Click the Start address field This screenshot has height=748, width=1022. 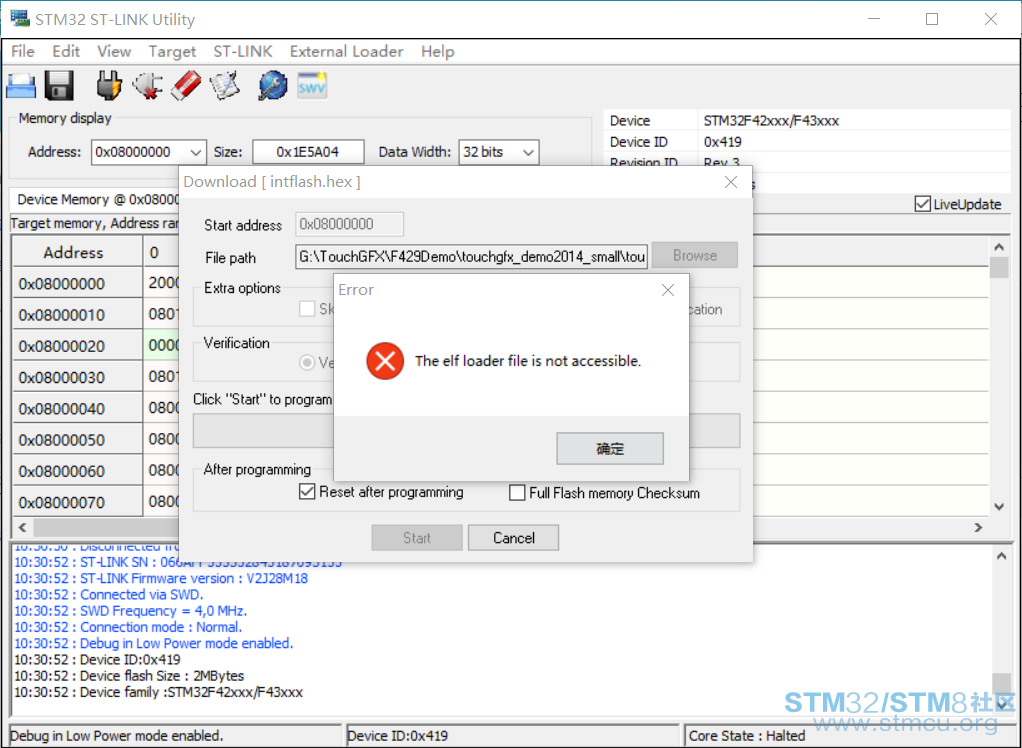click(349, 224)
